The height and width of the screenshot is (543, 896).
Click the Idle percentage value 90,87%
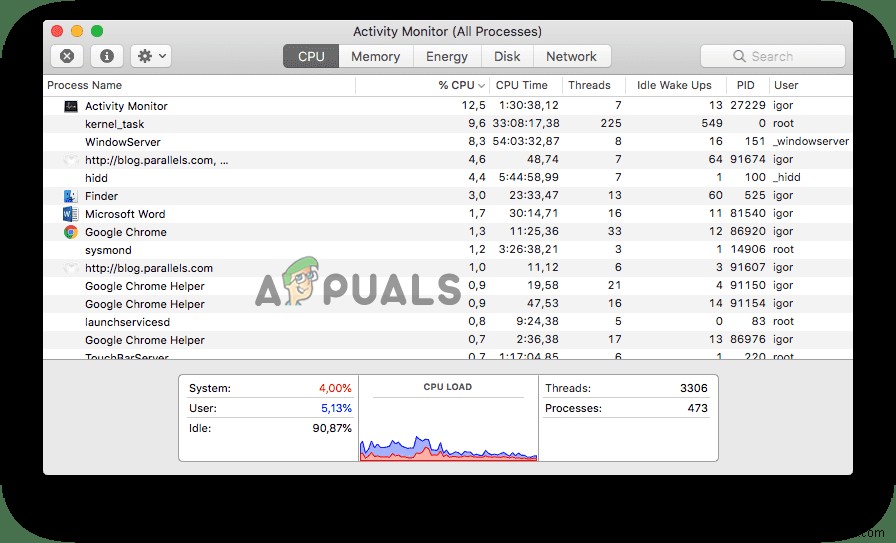332,428
